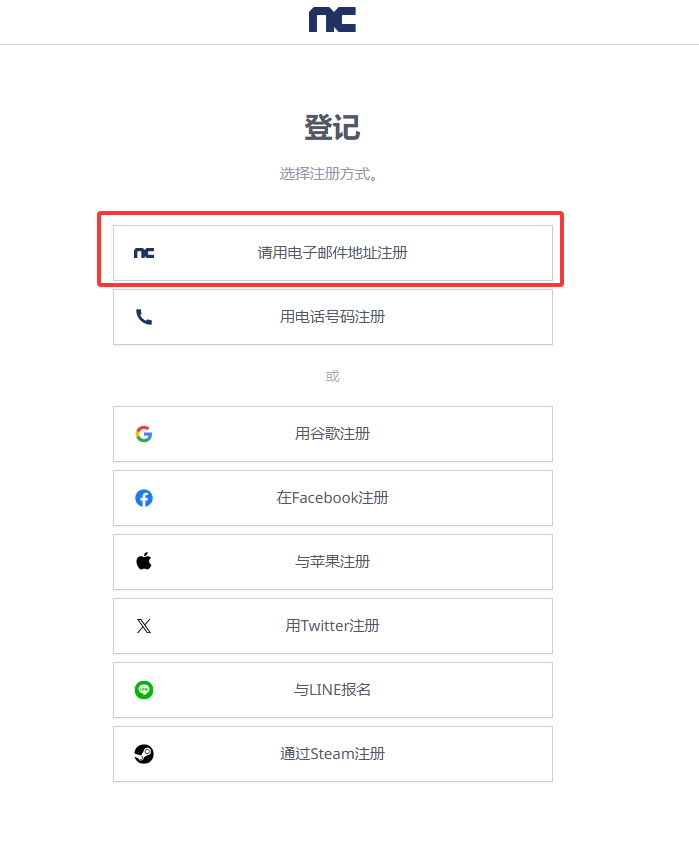Click the phone handset icon

[144, 317]
